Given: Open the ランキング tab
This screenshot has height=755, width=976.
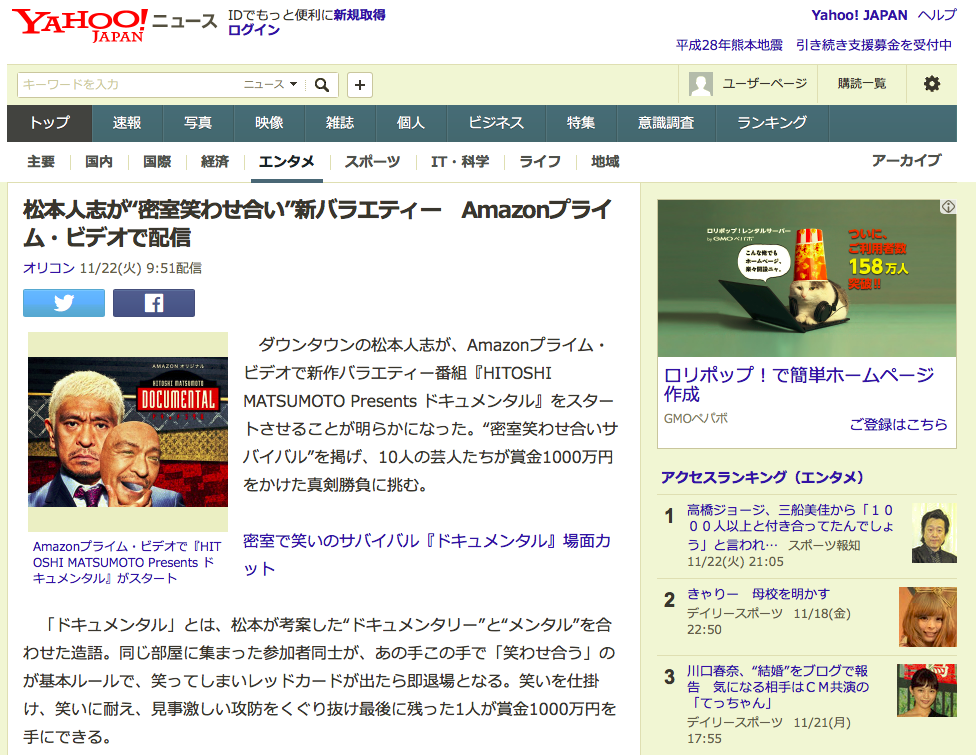Looking at the screenshot, I should [772, 123].
